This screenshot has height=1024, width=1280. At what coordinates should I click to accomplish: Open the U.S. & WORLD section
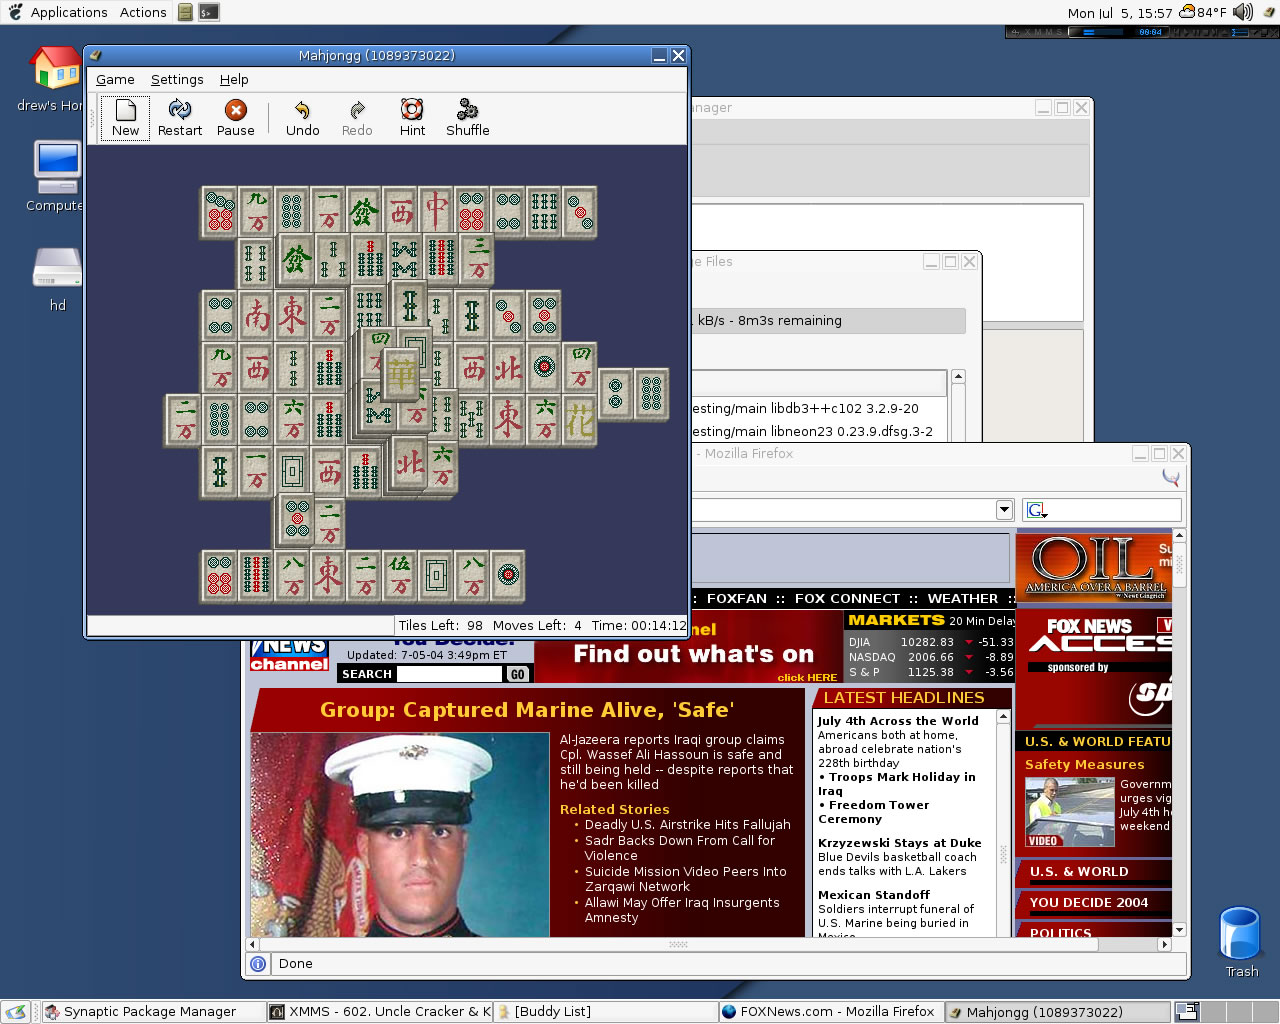click(x=1079, y=872)
